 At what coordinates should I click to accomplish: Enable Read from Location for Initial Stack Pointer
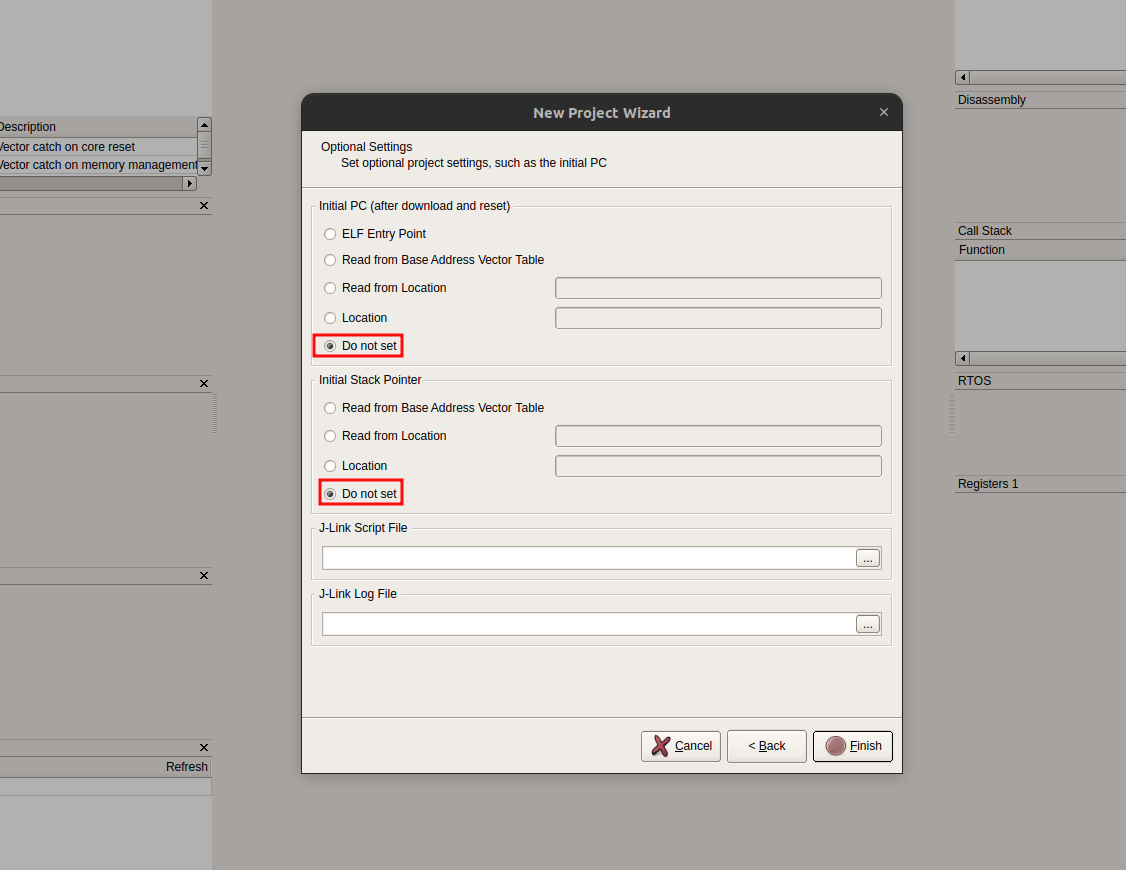(x=330, y=436)
